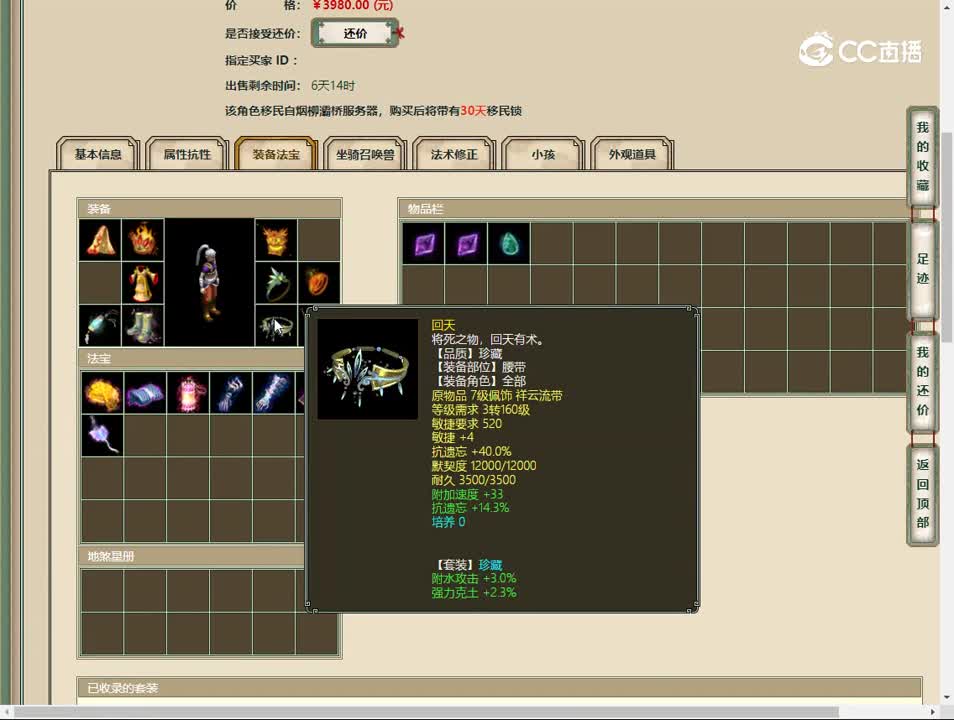Select the blue spellbook 法宝 icon
954x720 pixels.
145,393
